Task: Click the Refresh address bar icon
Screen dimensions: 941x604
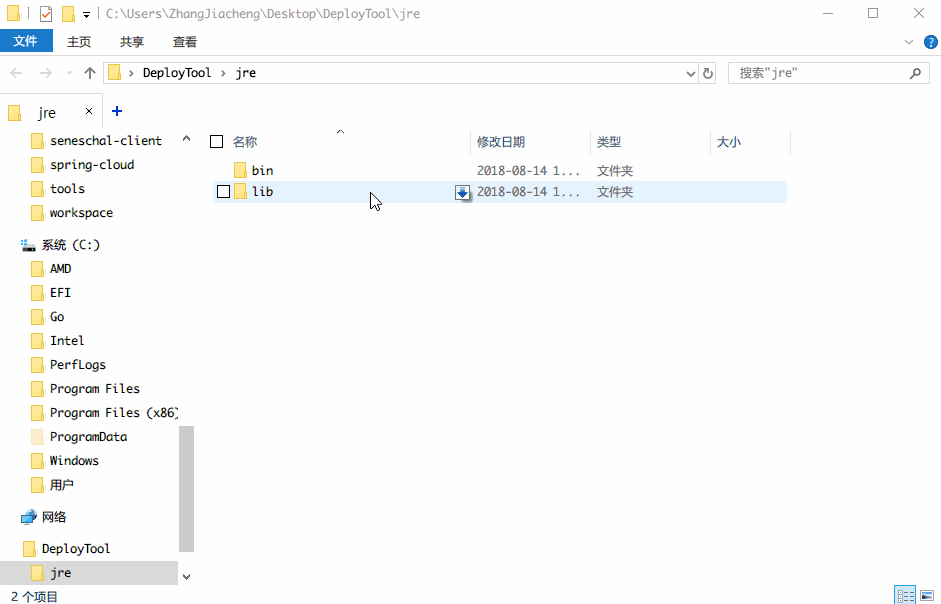Action: point(708,73)
